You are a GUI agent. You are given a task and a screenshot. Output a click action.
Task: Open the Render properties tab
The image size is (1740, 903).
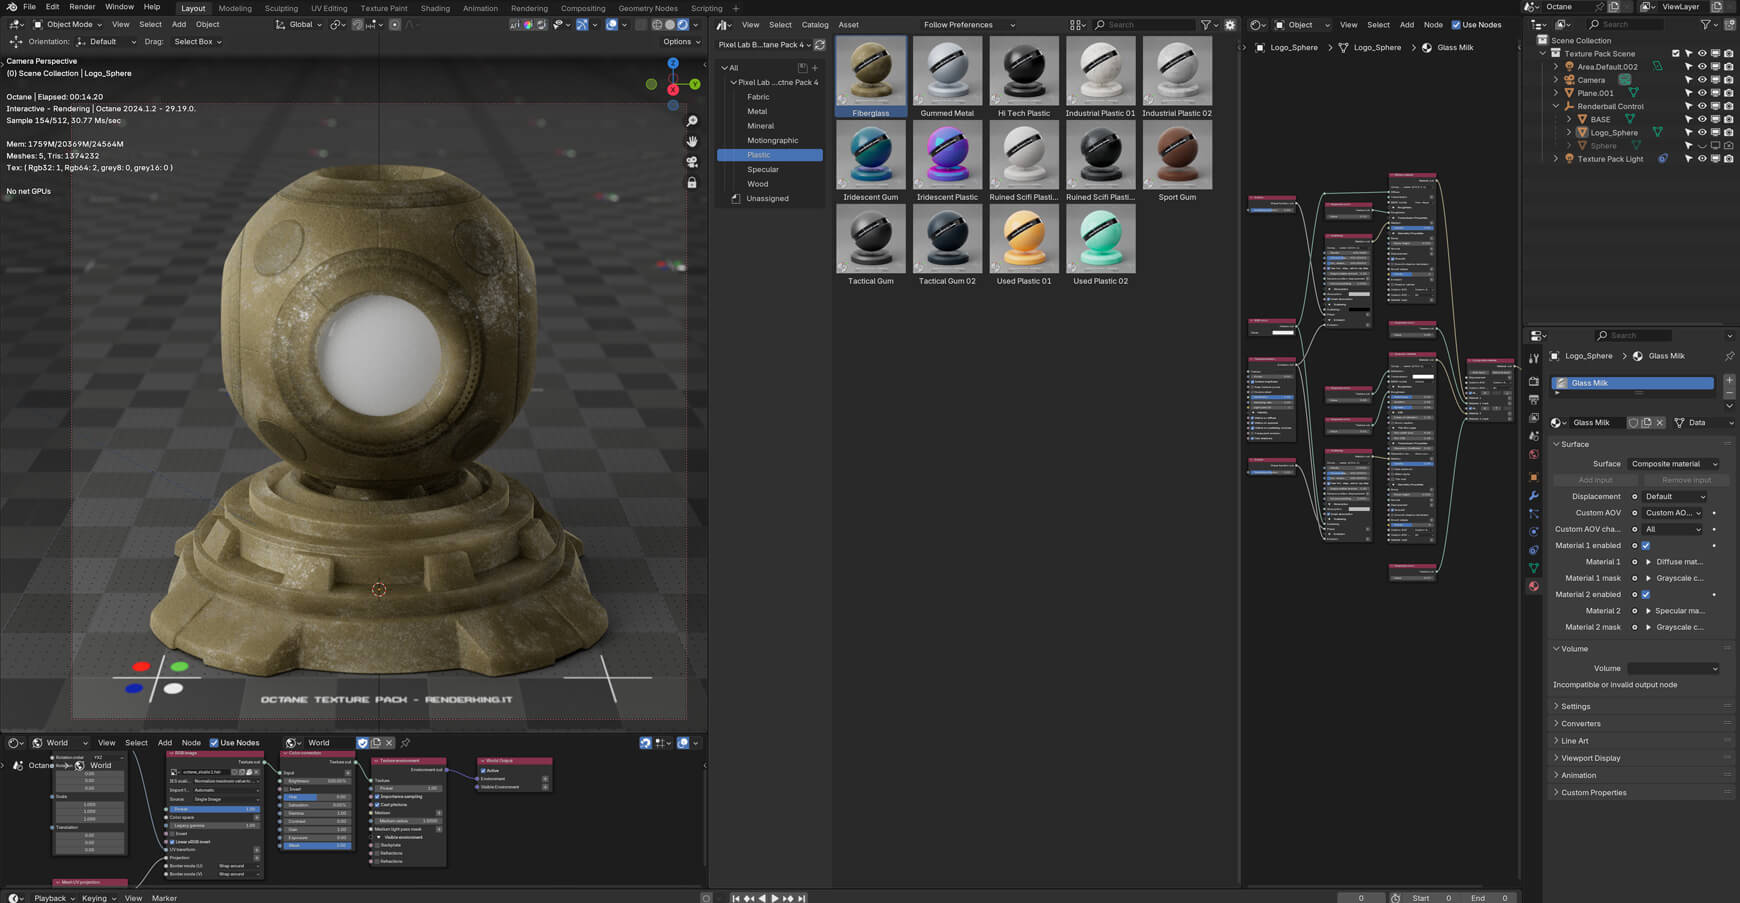[x=1534, y=381]
